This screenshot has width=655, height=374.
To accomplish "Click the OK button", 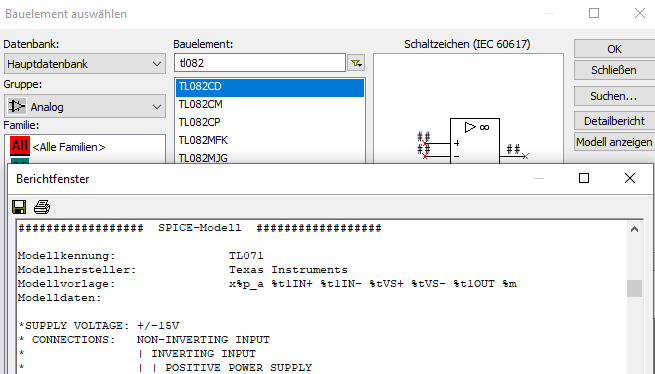I will (x=614, y=49).
